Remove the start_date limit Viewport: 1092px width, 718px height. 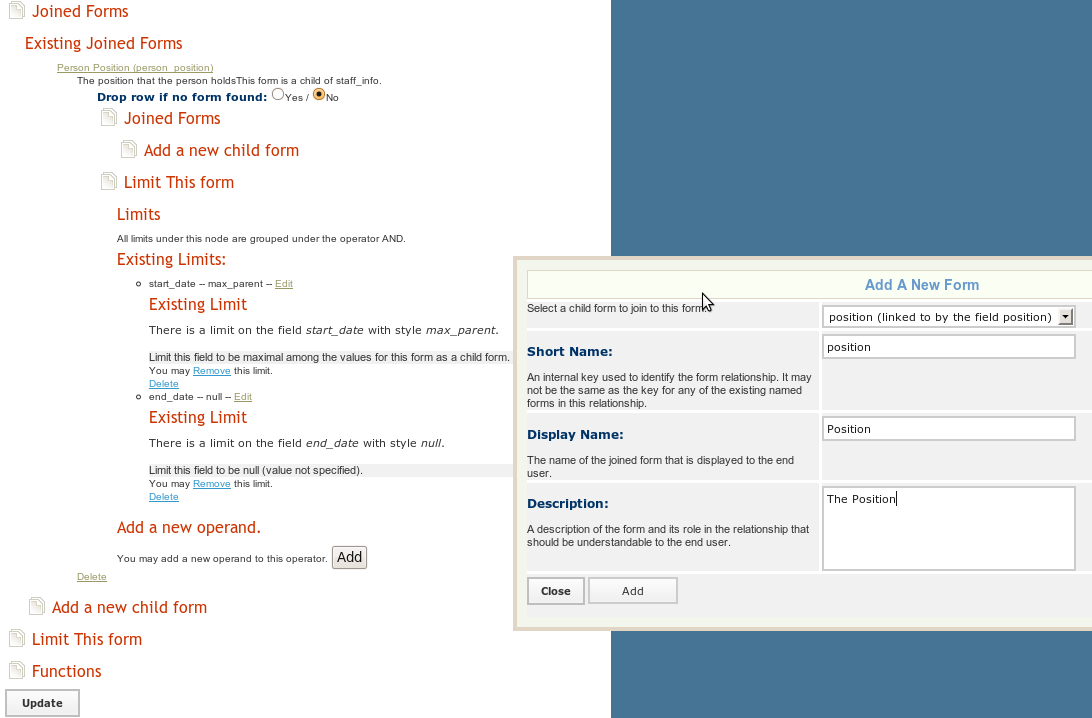pos(212,370)
